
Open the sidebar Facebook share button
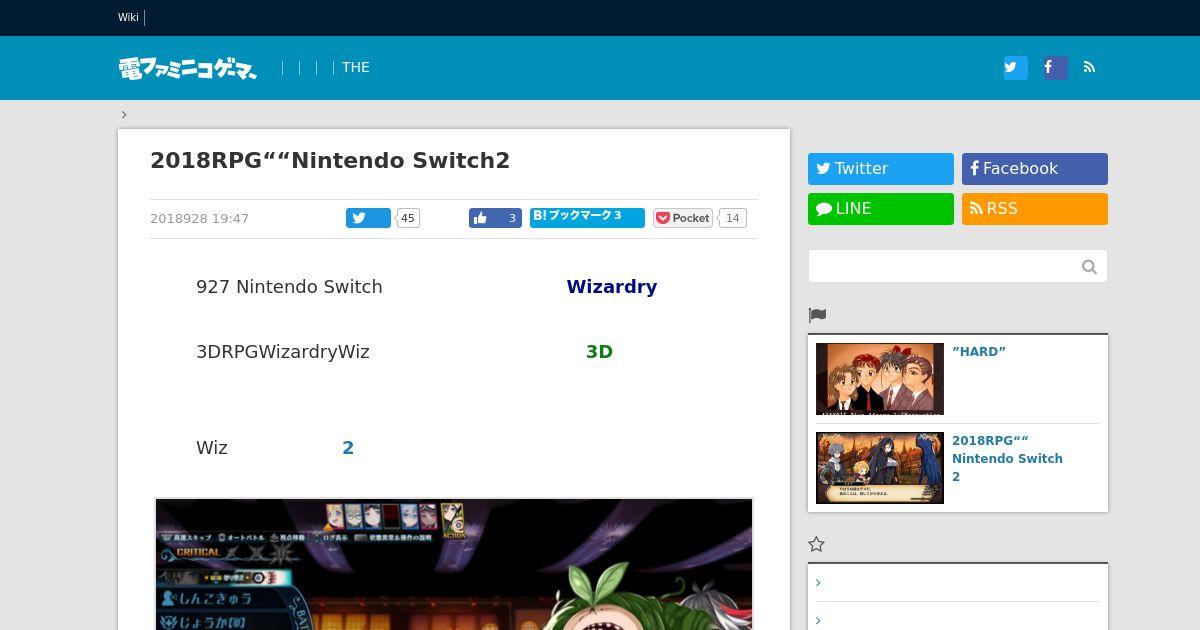pos(1035,169)
